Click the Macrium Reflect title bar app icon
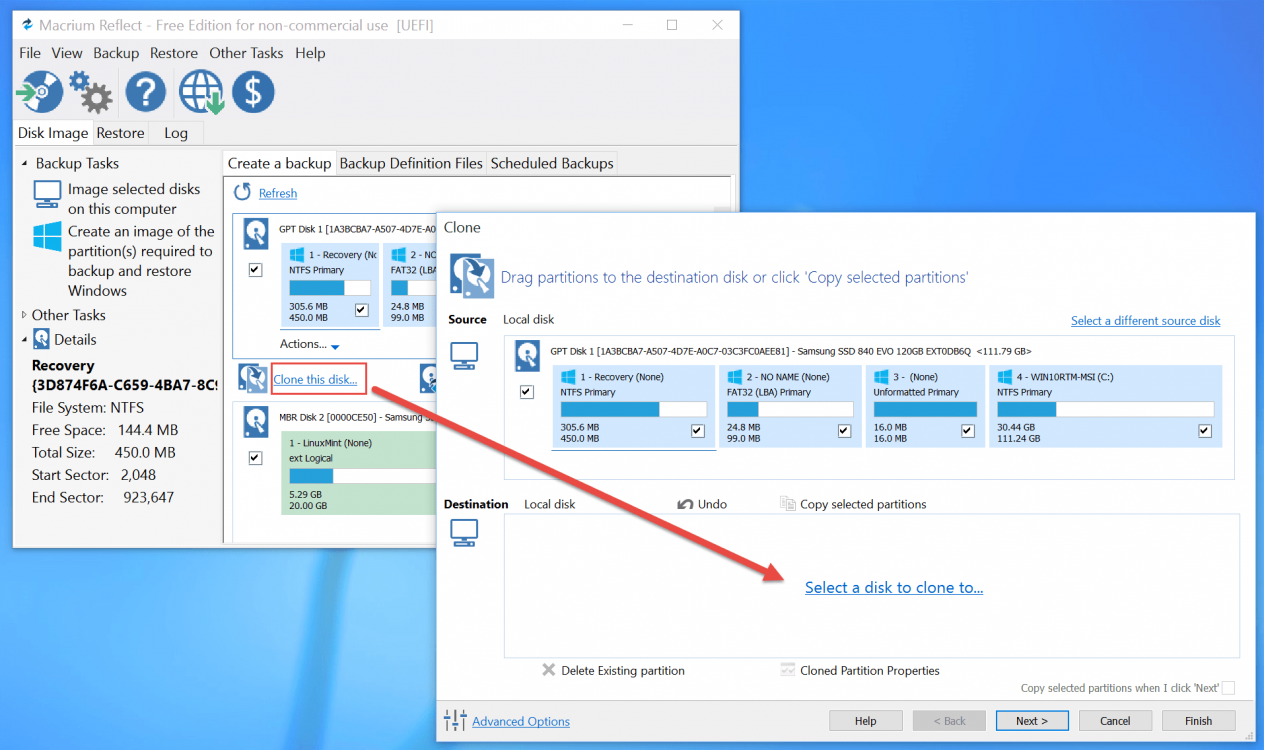This screenshot has height=750, width=1264. tap(27, 25)
